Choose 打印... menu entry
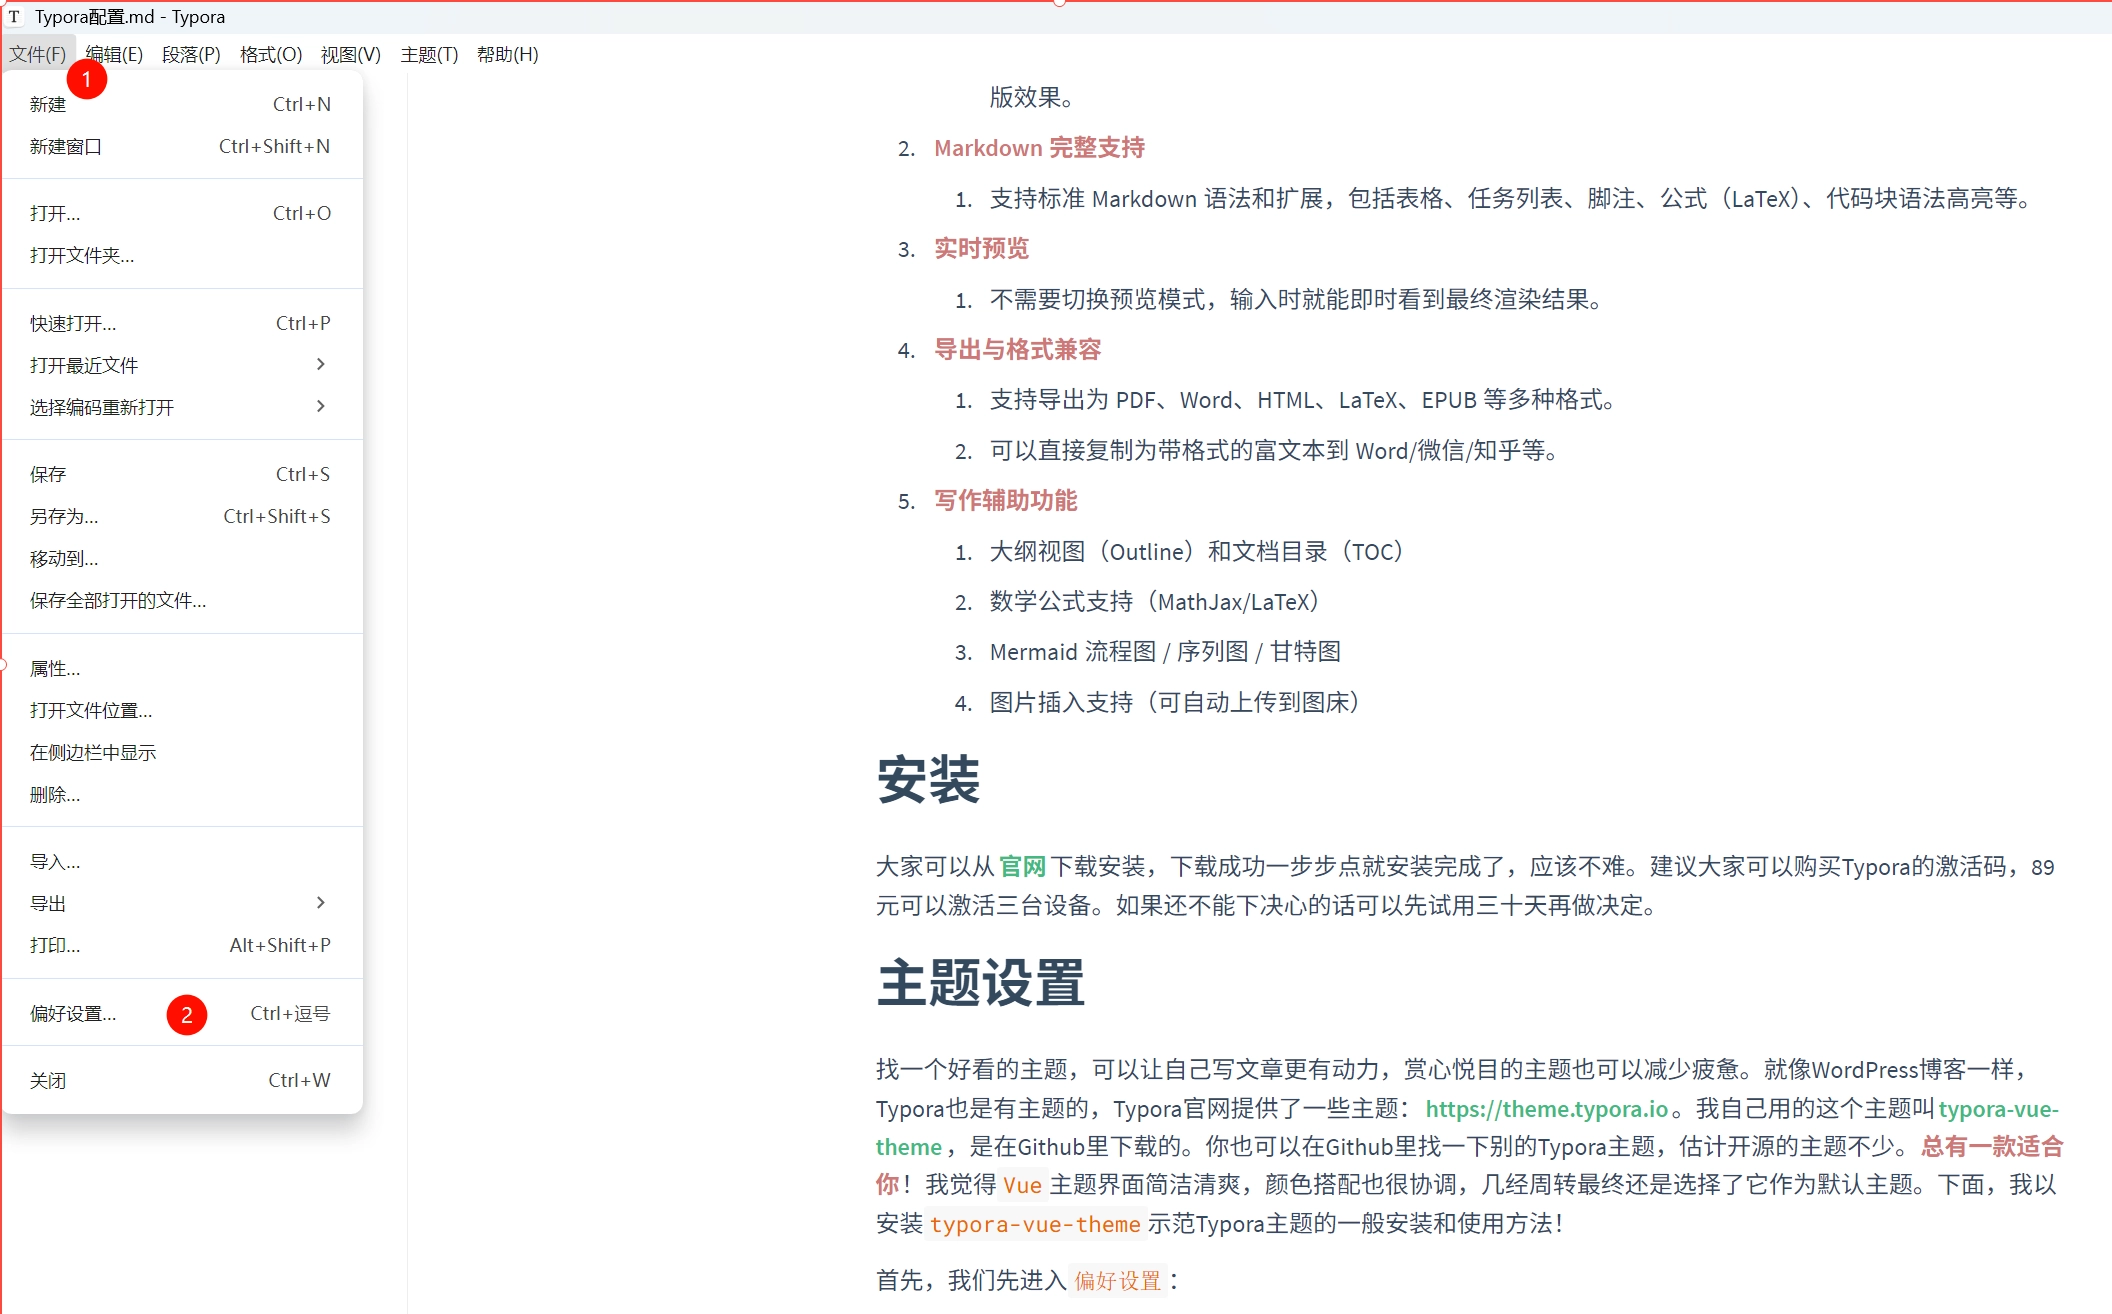This screenshot has height=1314, width=2112. tap(182, 945)
